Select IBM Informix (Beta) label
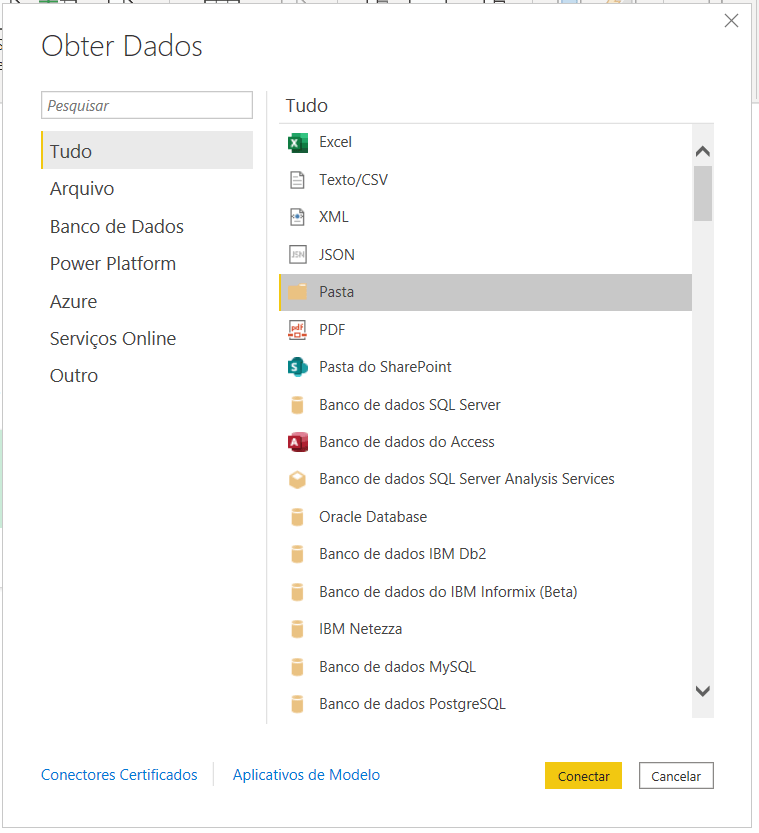This screenshot has width=759, height=833. [448, 592]
